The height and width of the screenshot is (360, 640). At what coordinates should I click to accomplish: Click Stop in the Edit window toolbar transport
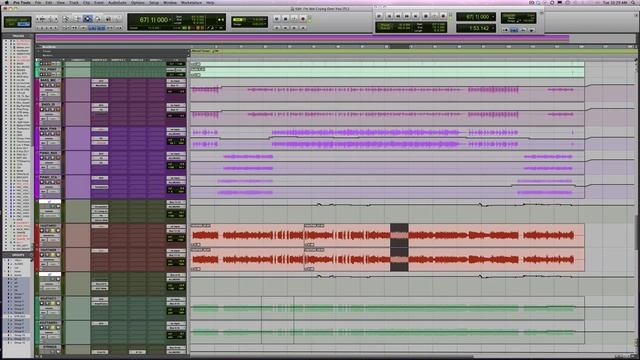[285, 19]
